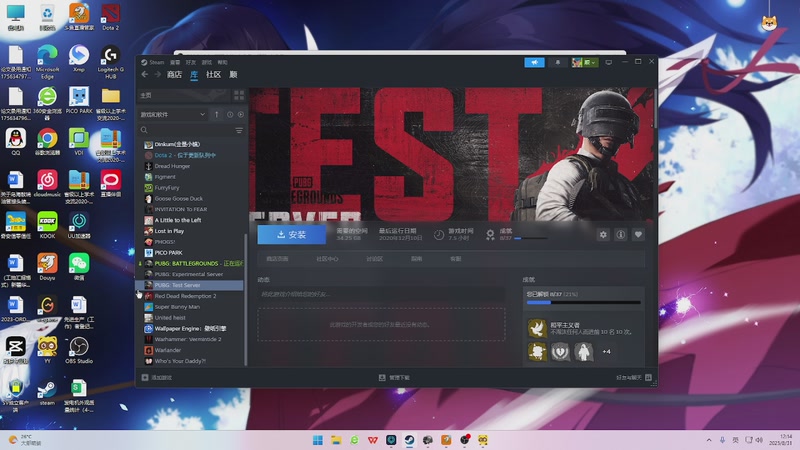
Task: Select Wallpaper Engine entry
Action: coord(192,329)
